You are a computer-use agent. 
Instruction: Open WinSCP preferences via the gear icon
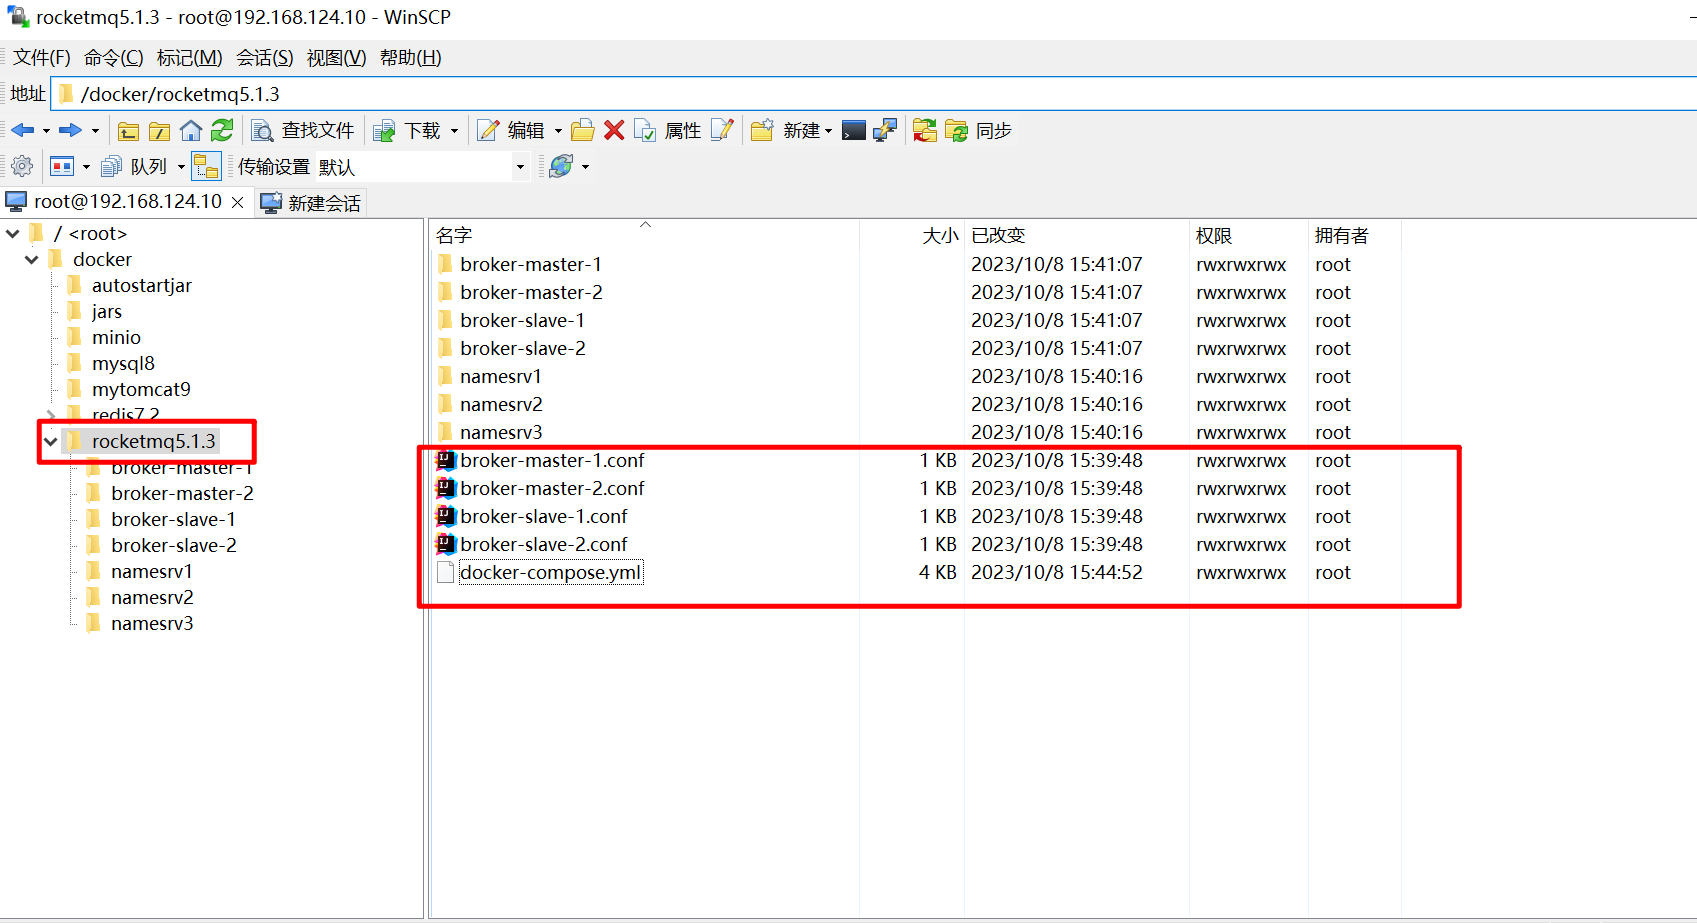point(23,166)
